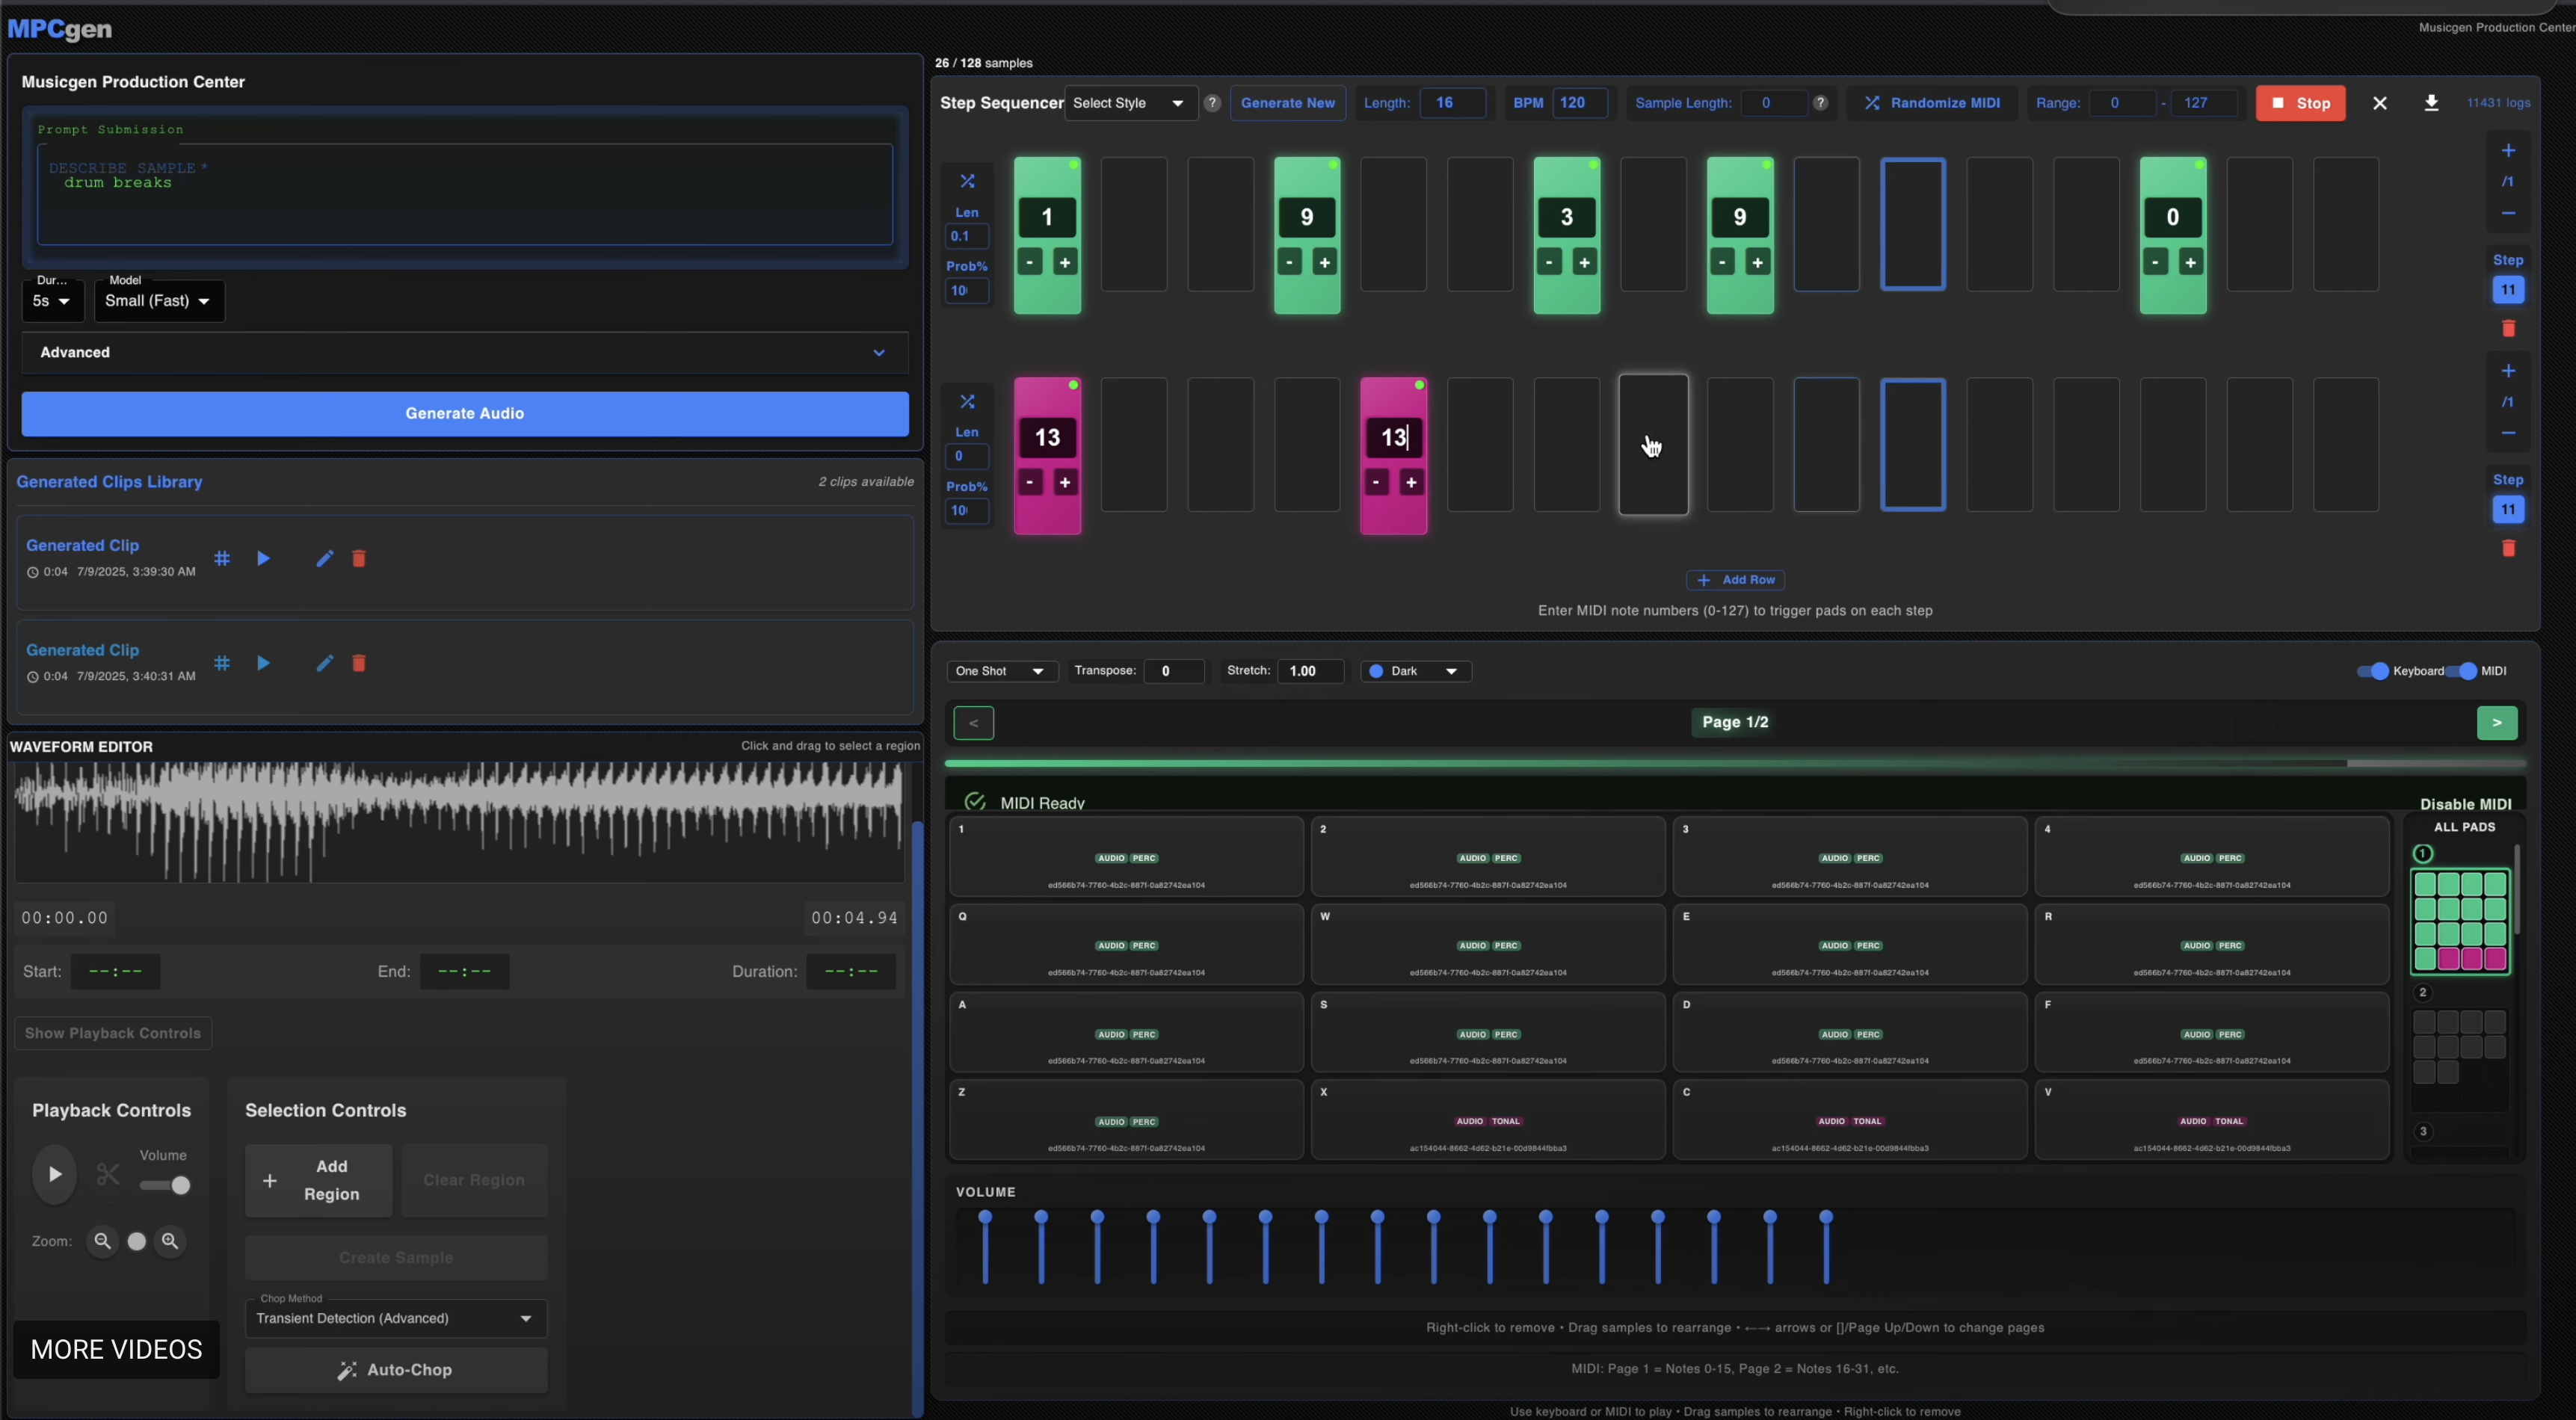Click the help icon beside Sample Length
Image resolution: width=2576 pixels, height=1420 pixels.
click(1821, 103)
